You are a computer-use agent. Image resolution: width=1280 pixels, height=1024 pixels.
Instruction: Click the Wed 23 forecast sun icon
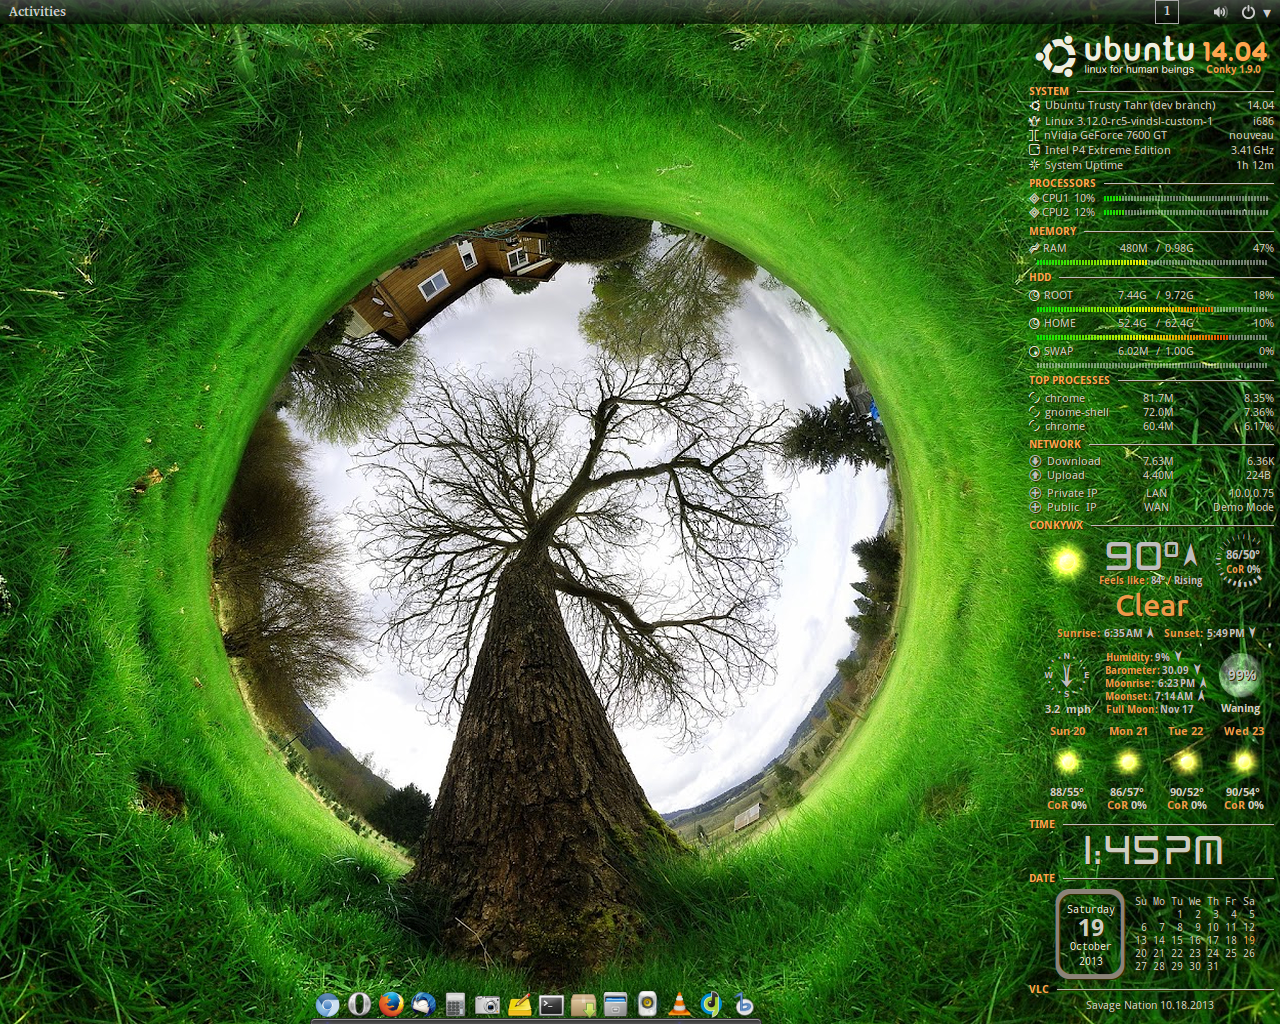tap(1244, 763)
